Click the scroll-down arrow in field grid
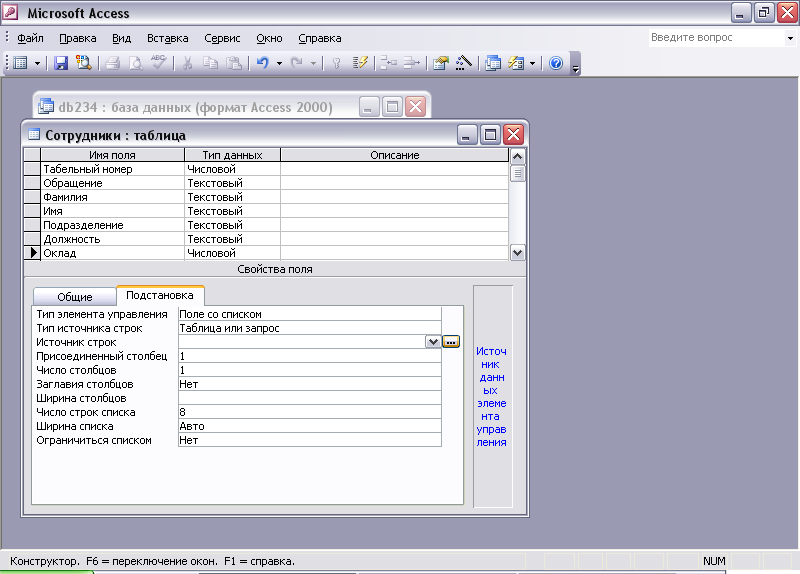 click(517, 253)
